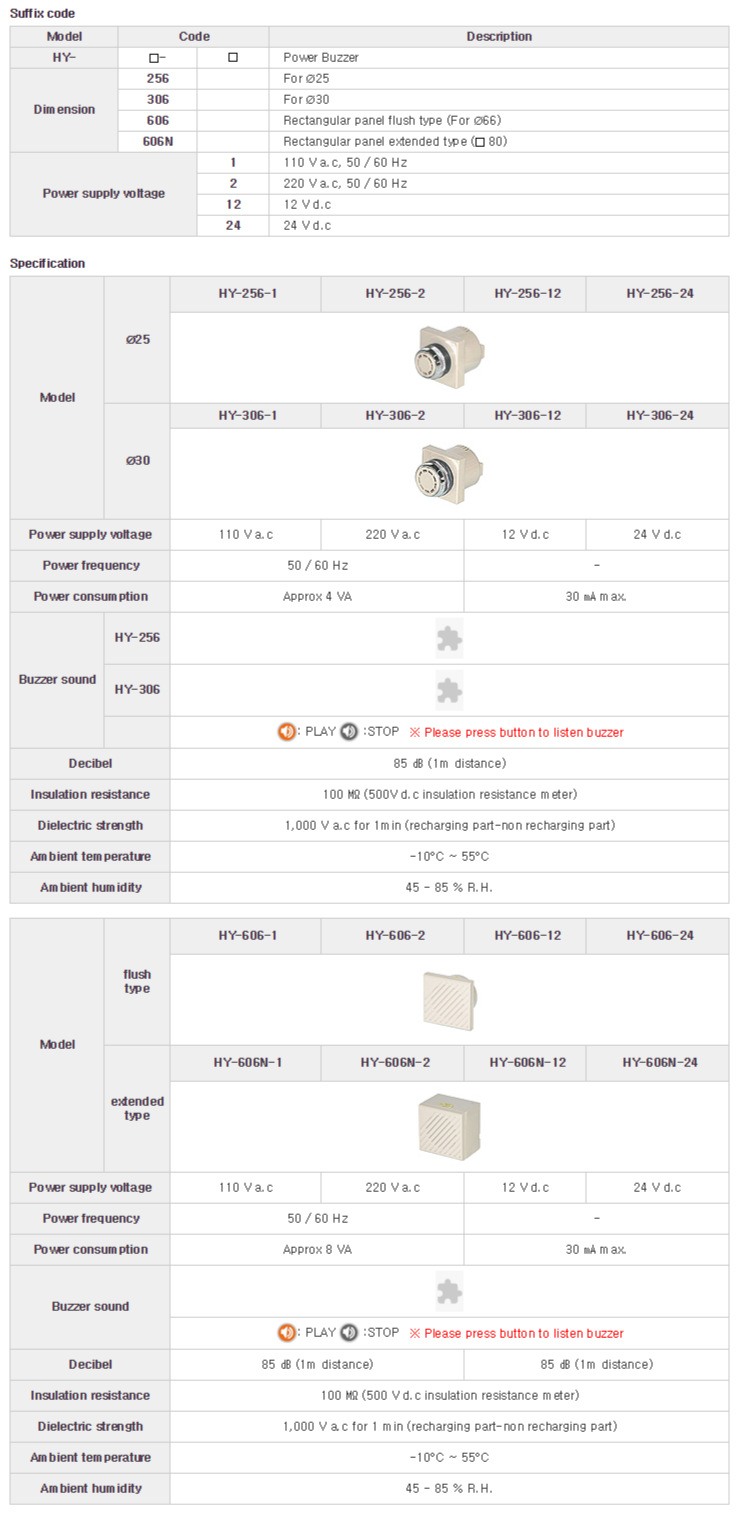This screenshot has height=1521, width=741.
Task: Click the HY-256 buzzer sound plugin icon
Action: pos(449,638)
